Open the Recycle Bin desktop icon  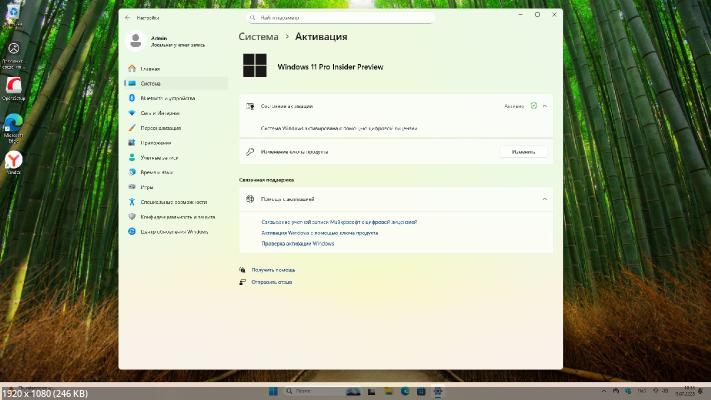13,16
